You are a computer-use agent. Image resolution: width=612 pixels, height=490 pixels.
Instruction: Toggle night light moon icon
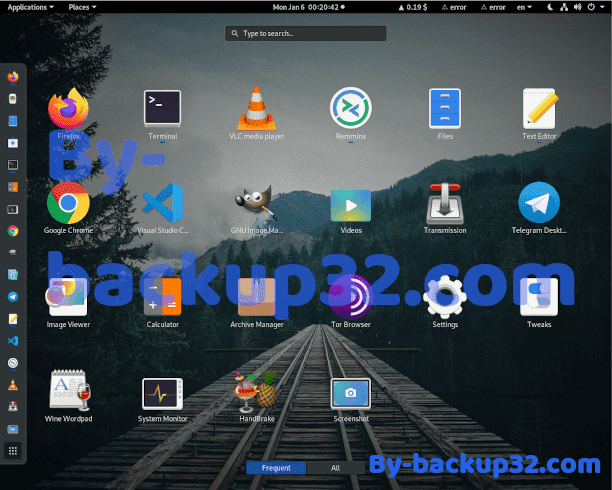coord(550,7)
